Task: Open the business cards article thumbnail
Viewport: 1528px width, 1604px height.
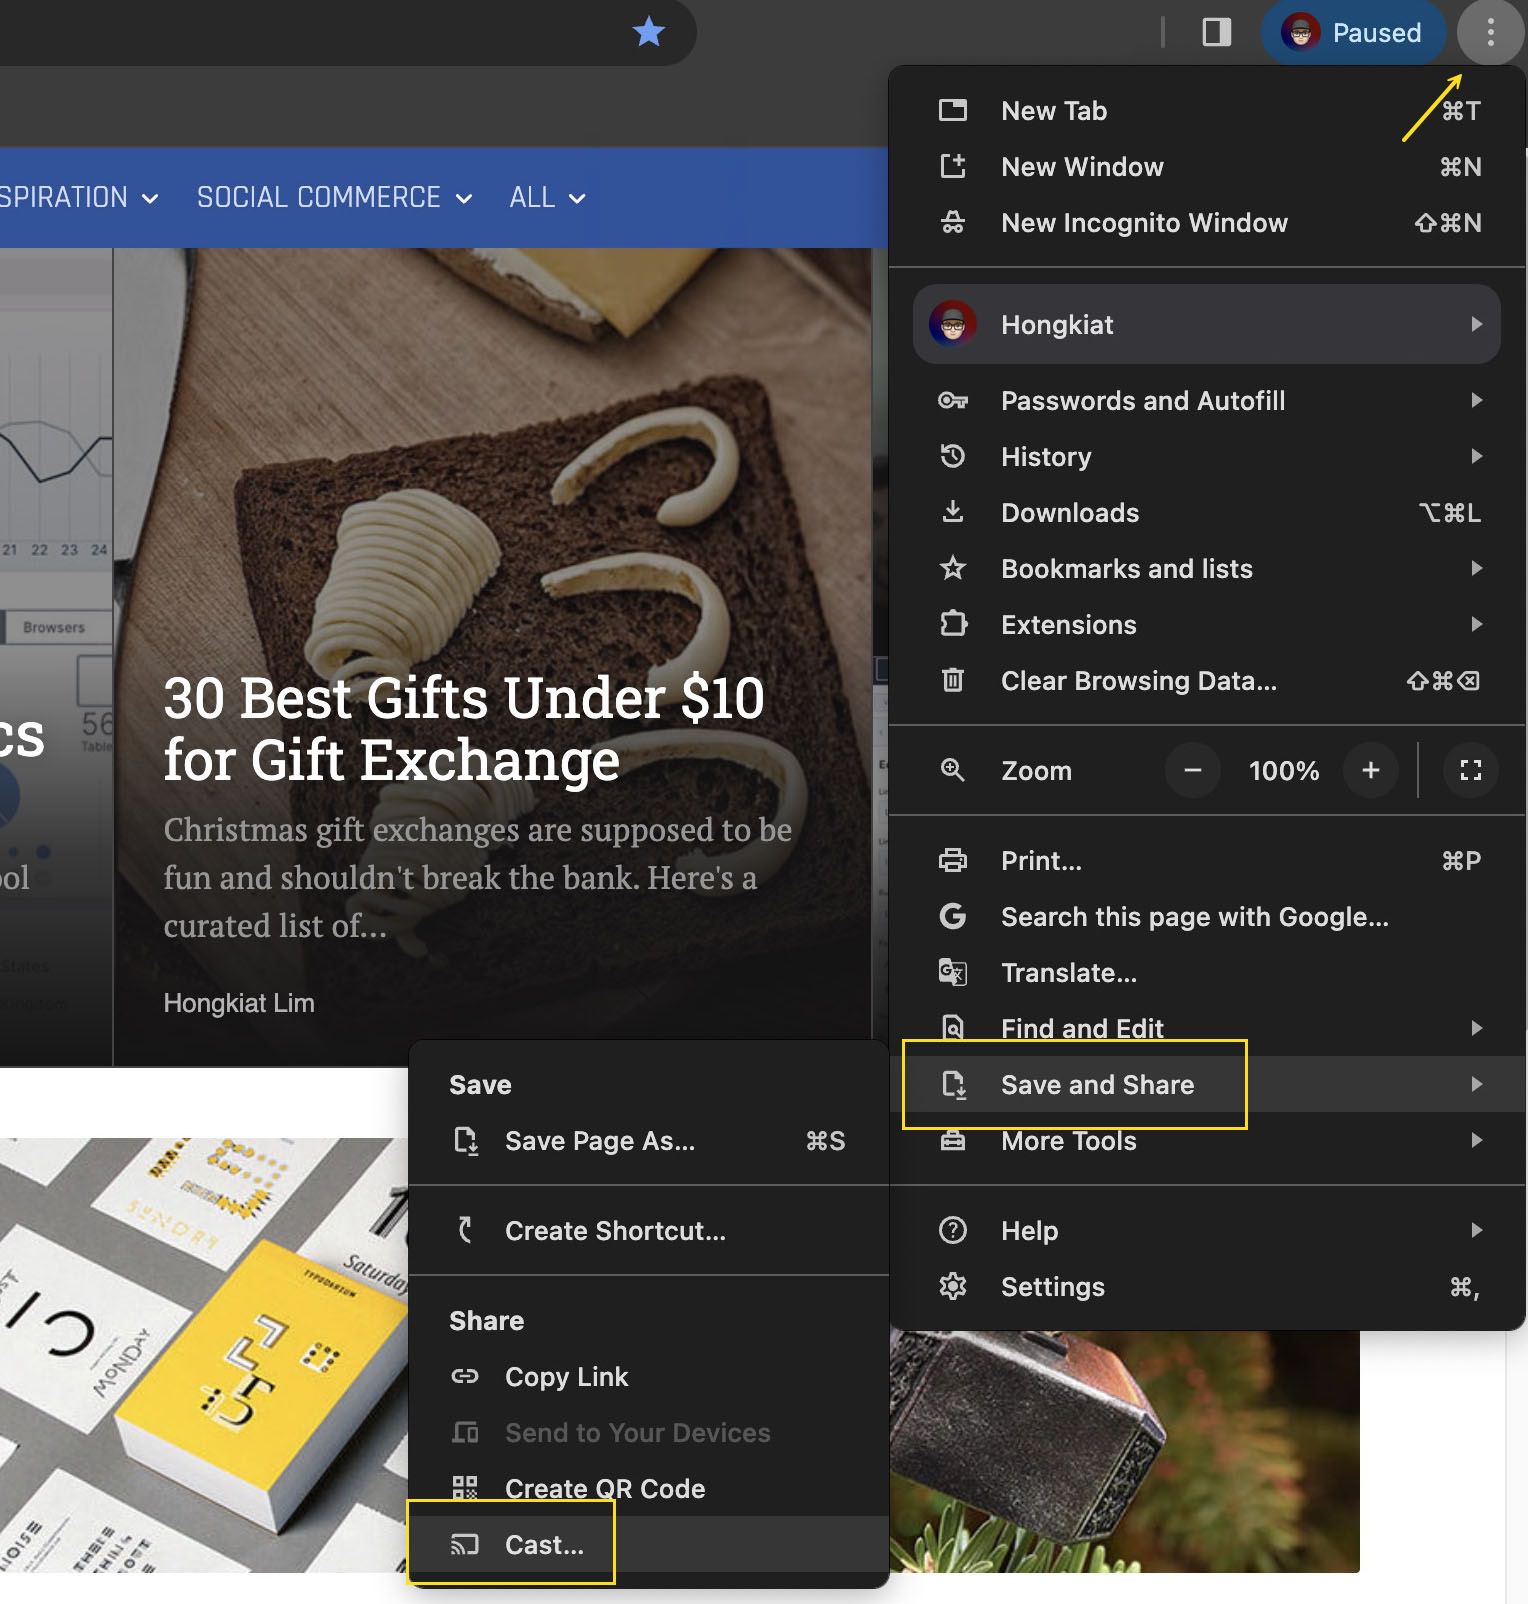Action: (x=205, y=1355)
